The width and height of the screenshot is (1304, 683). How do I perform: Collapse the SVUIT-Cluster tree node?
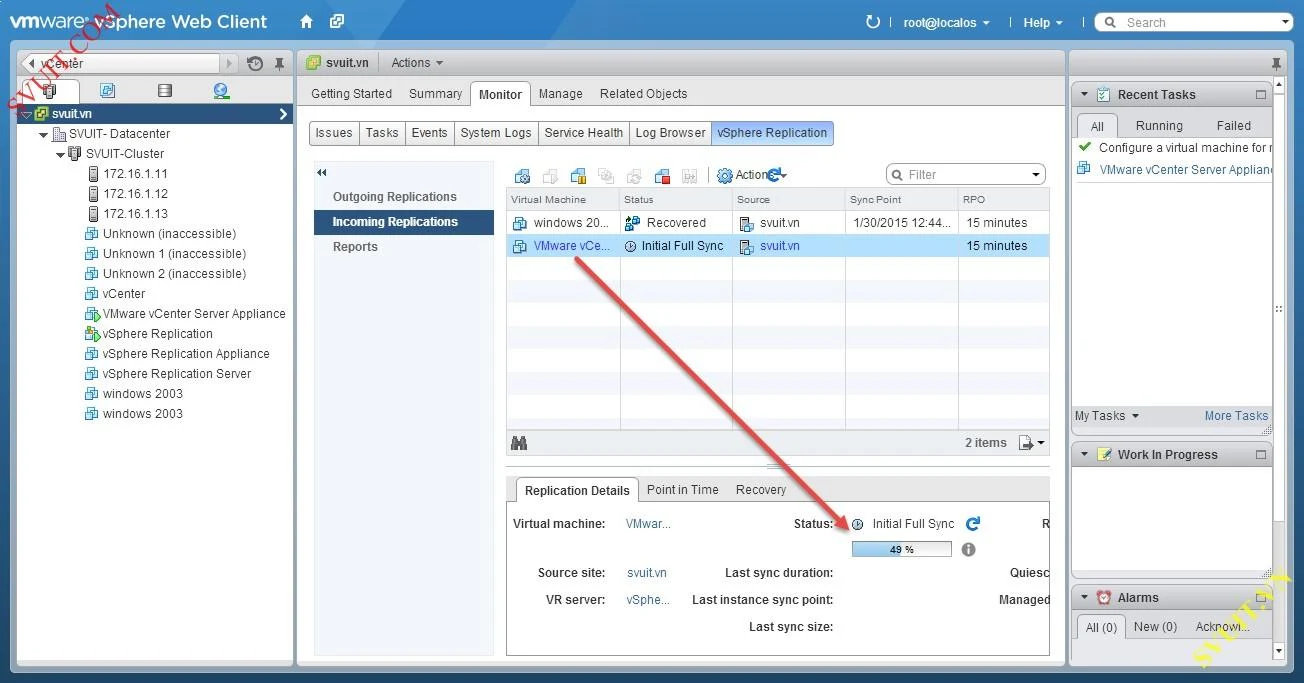(x=61, y=154)
